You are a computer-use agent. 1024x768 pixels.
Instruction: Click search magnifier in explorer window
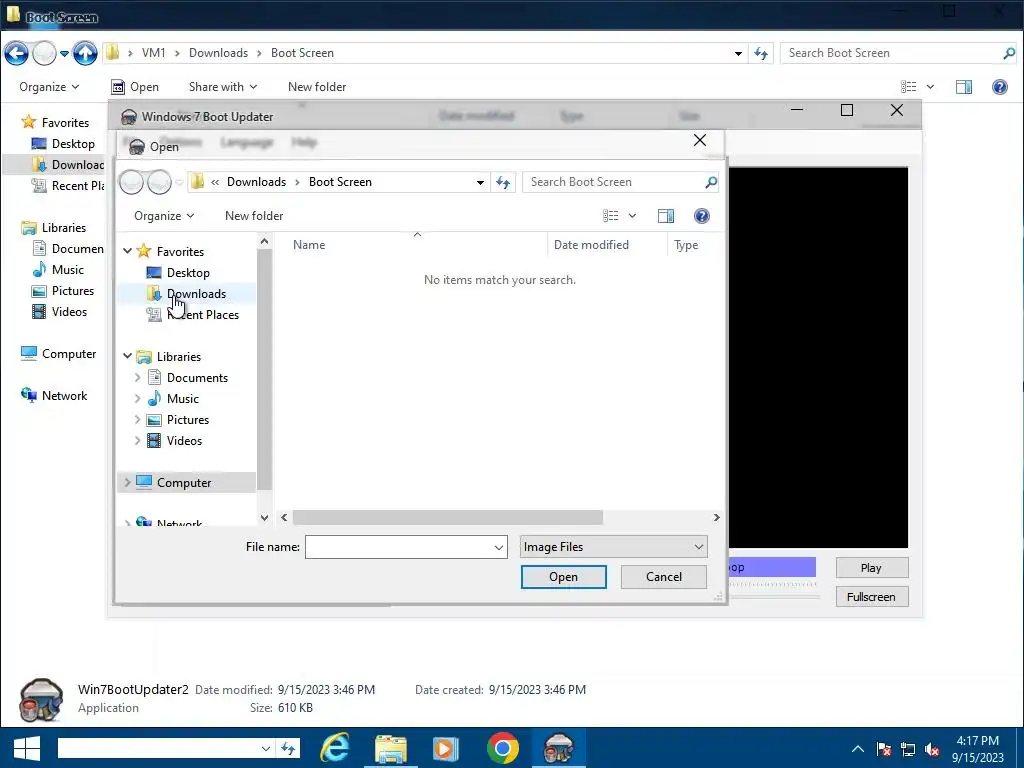pos(1009,54)
